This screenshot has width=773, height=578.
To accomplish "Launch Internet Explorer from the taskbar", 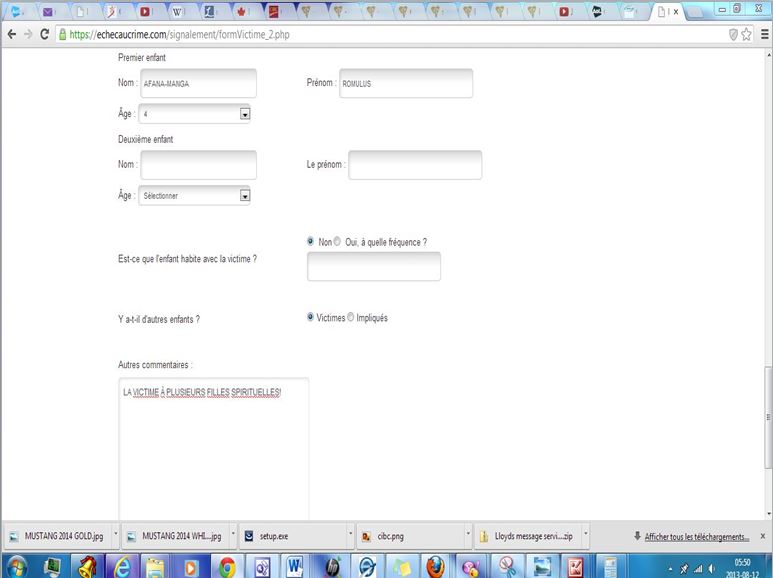I will (122, 566).
